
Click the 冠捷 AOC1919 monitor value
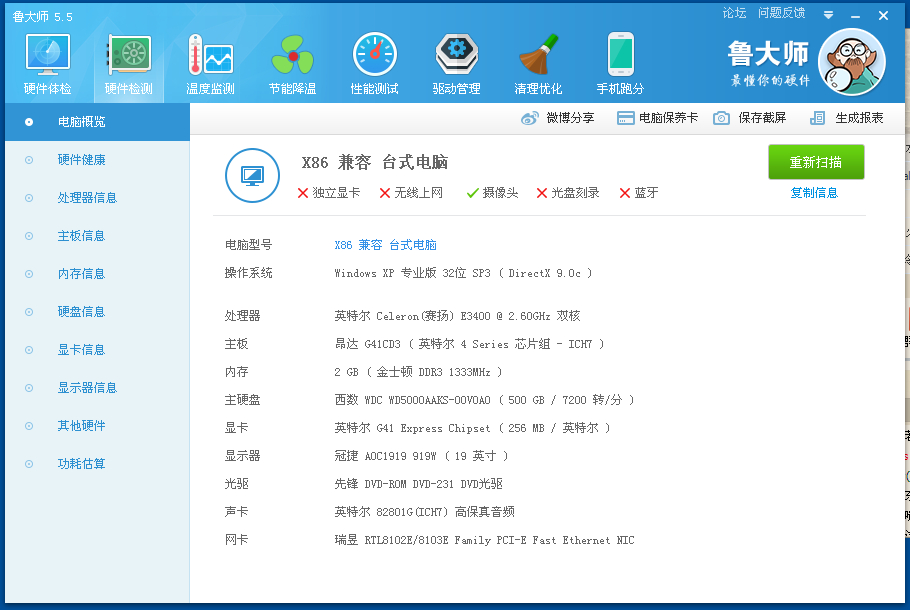[x=421, y=456]
